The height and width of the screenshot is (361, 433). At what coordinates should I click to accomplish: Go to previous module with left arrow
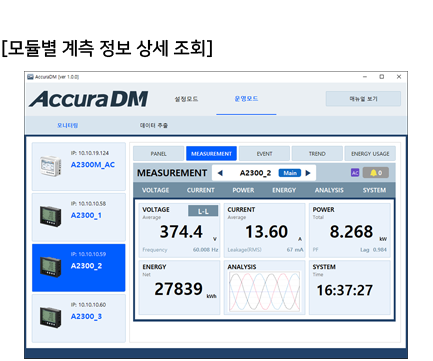(x=220, y=173)
